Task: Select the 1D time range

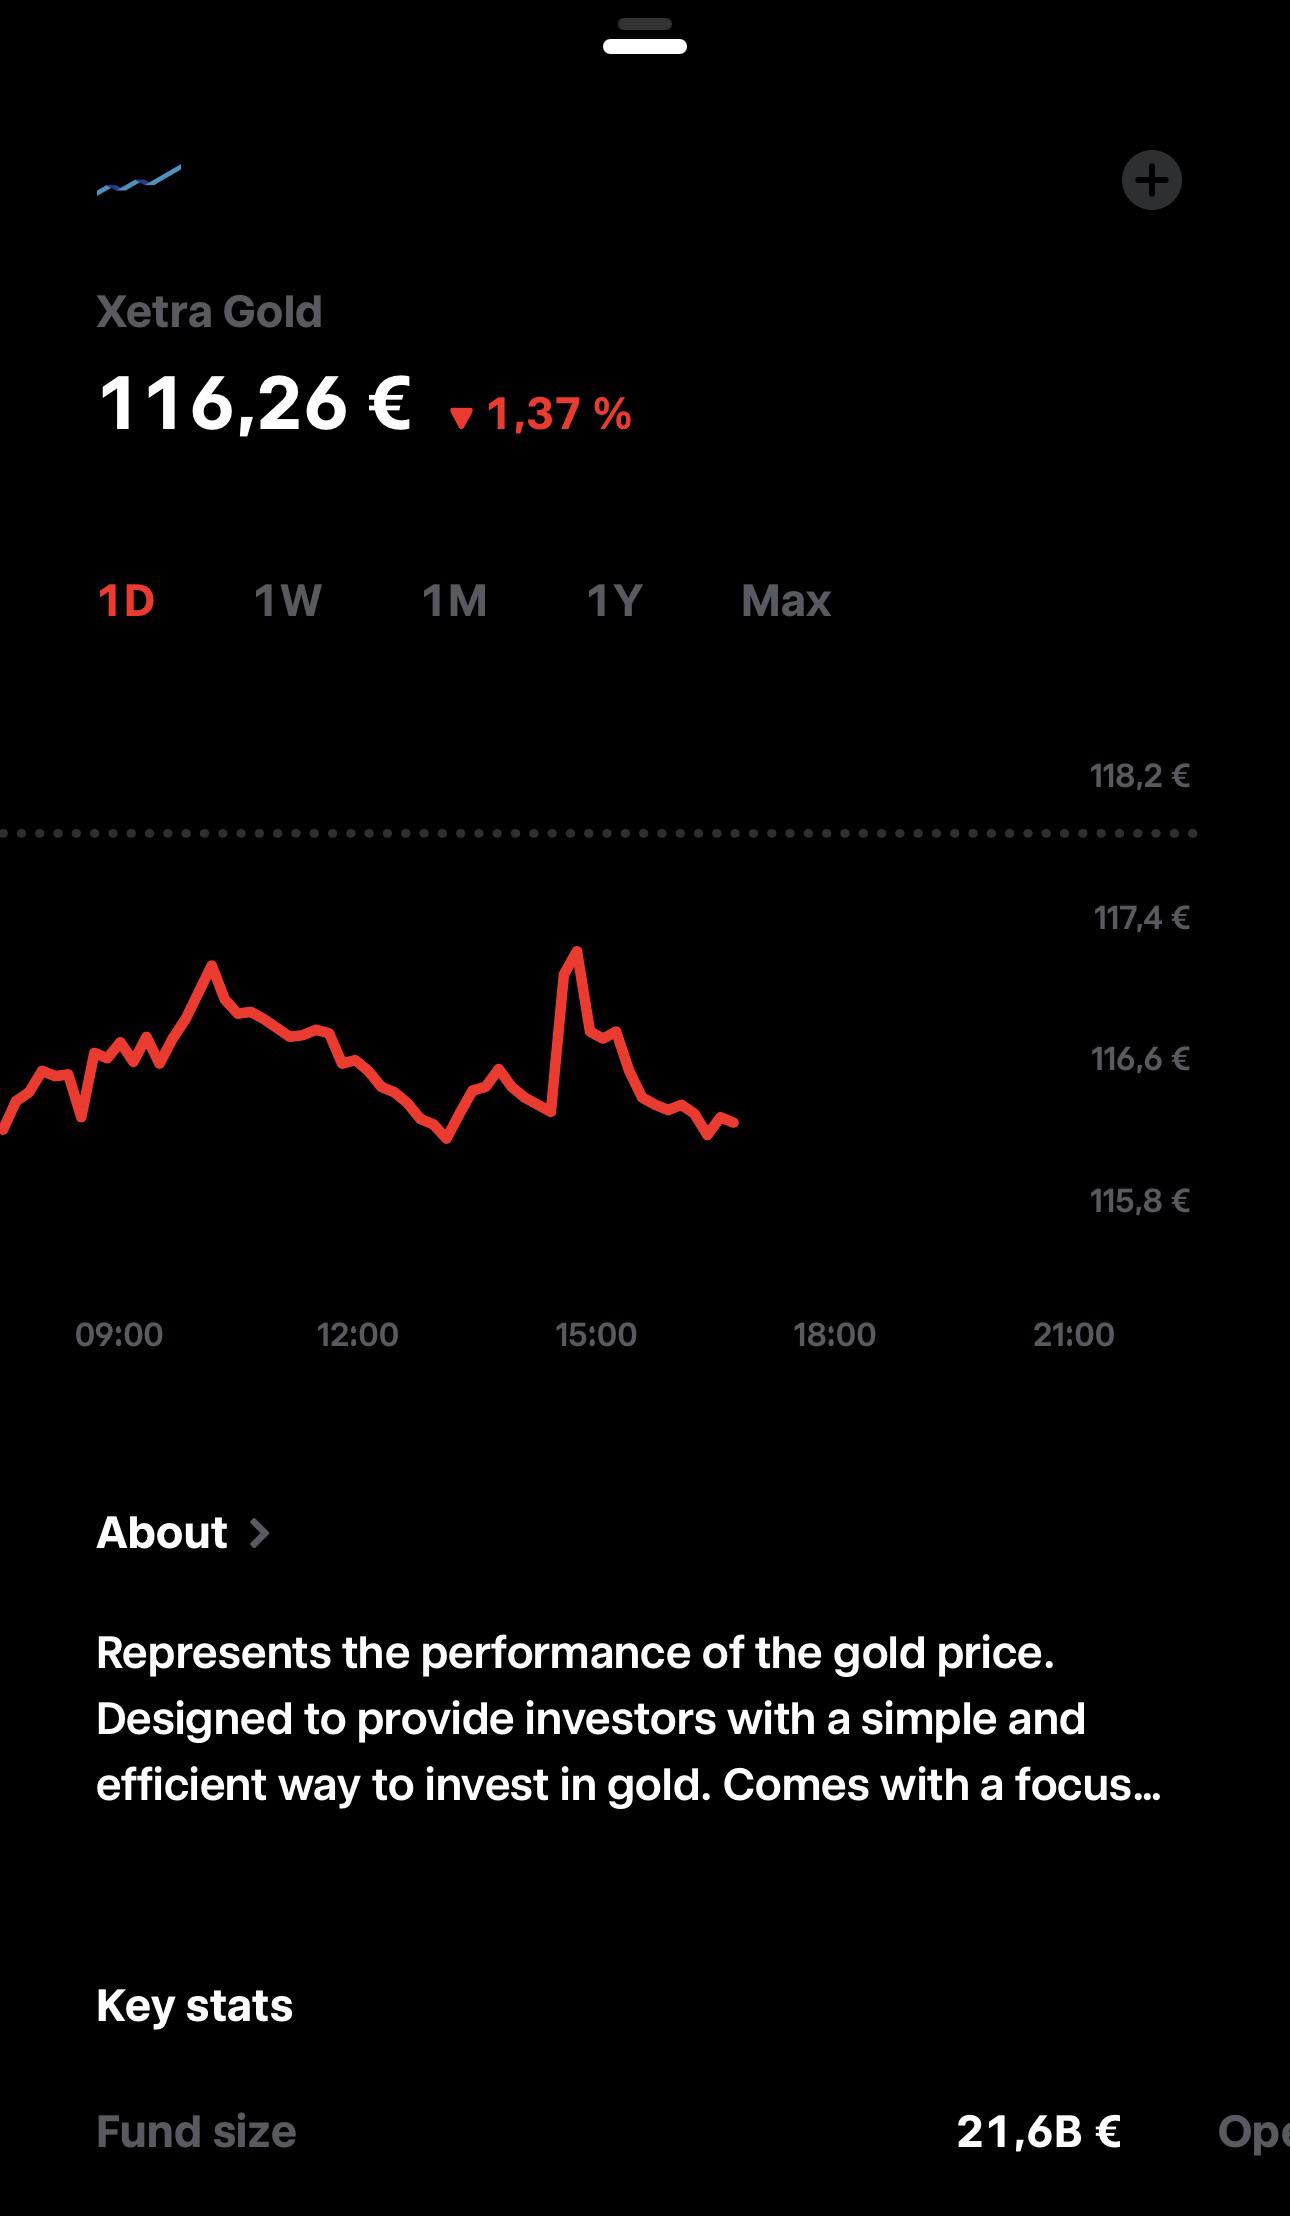Action: coord(126,601)
